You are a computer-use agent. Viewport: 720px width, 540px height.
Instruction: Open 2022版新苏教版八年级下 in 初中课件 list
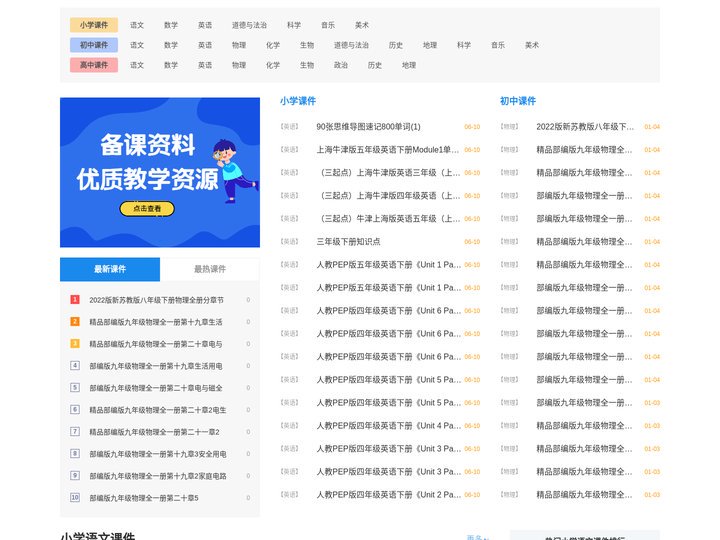pyautogui.click(x=585, y=127)
